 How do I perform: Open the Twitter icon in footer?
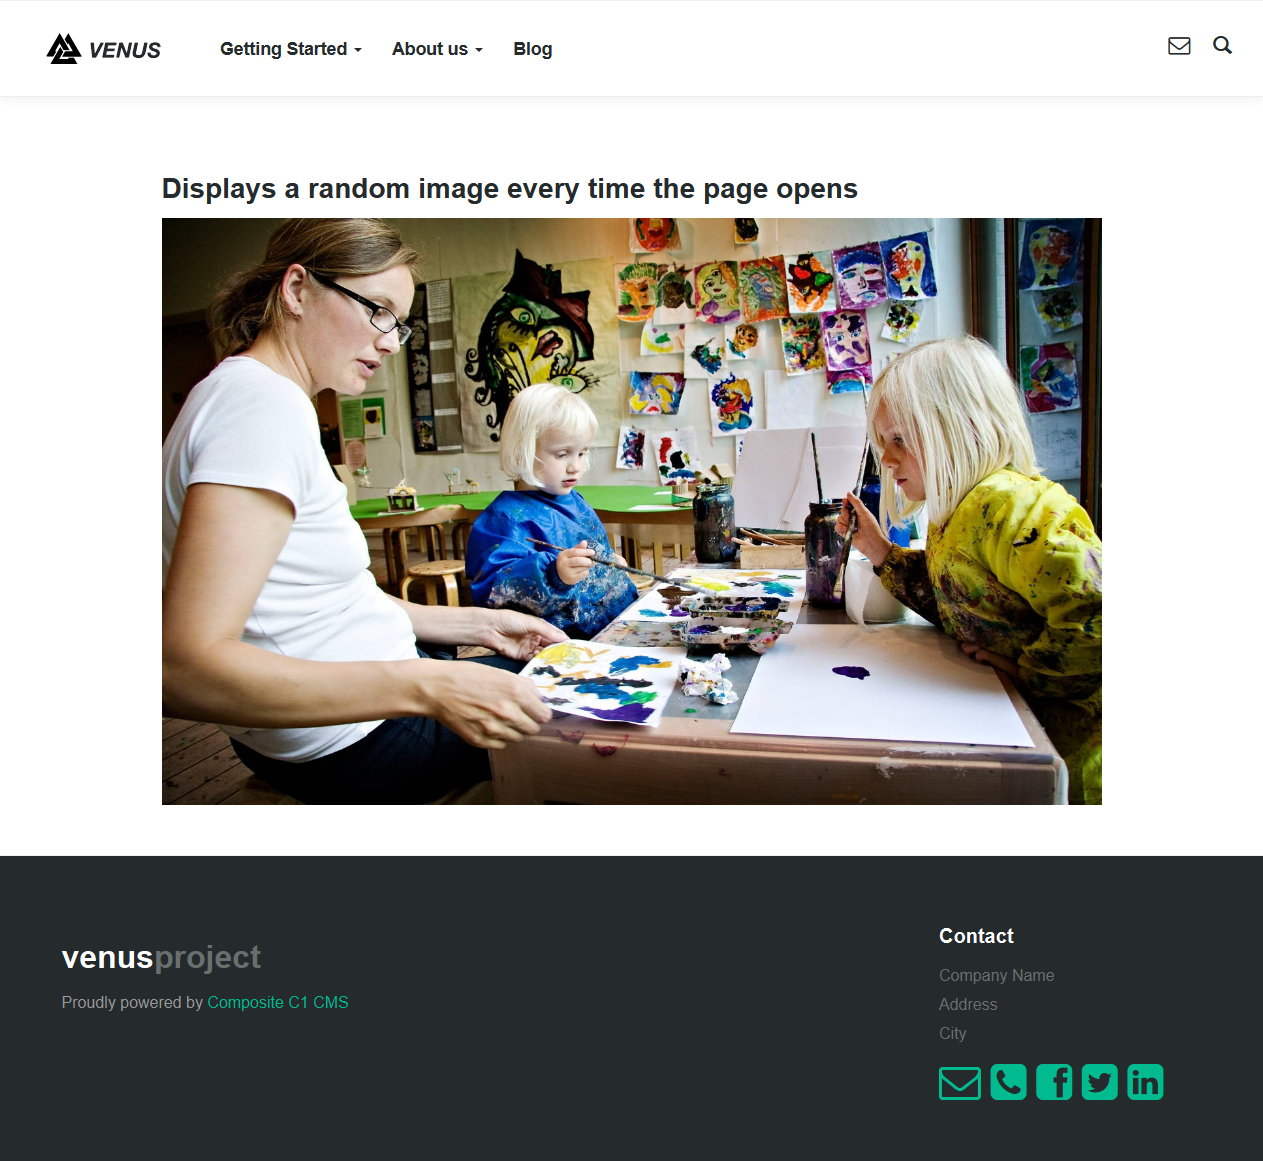1100,1082
